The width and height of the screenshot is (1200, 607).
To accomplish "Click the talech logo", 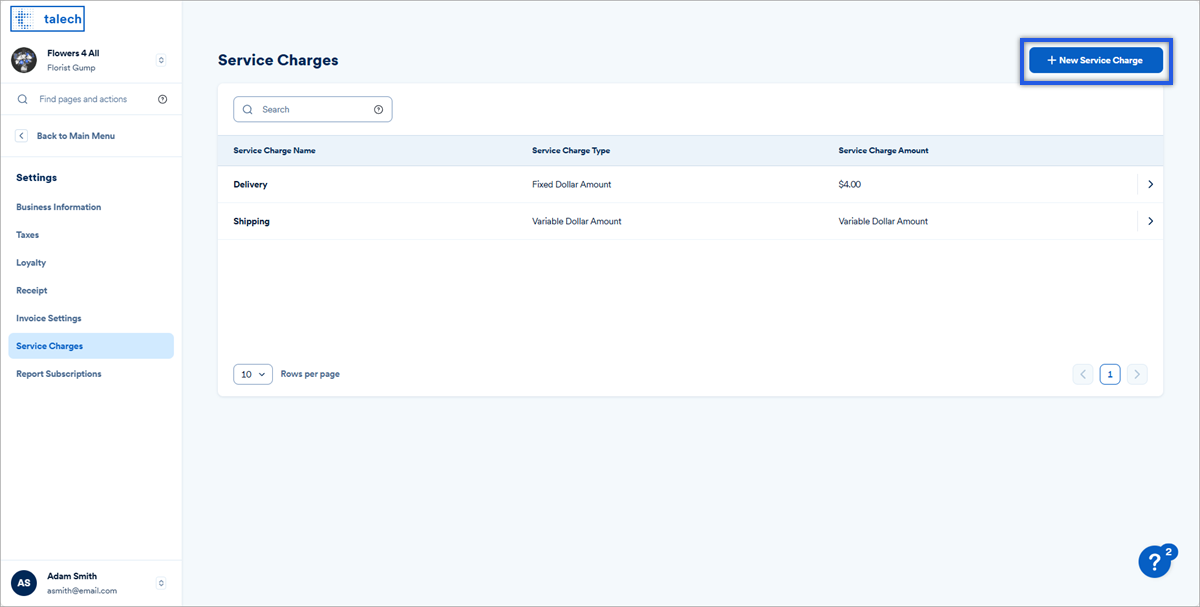I will pyautogui.click(x=47, y=19).
